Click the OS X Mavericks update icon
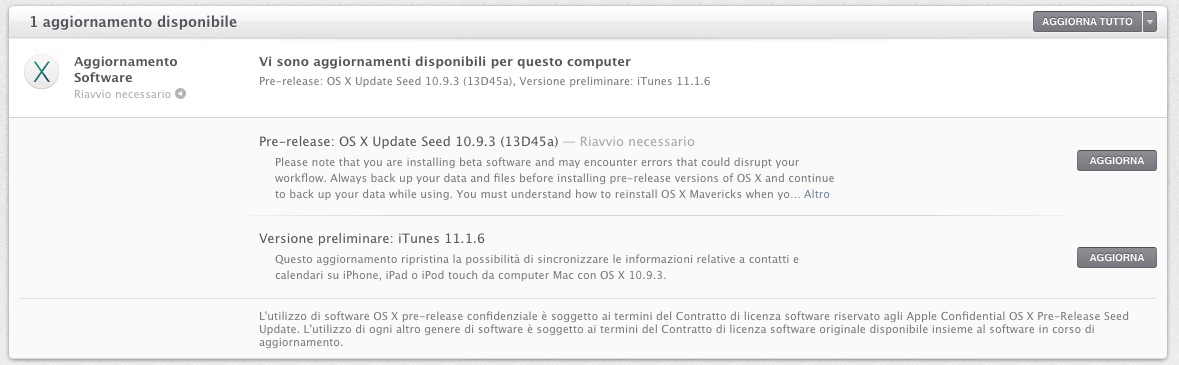The width and height of the screenshot is (1179, 365). (x=41, y=72)
